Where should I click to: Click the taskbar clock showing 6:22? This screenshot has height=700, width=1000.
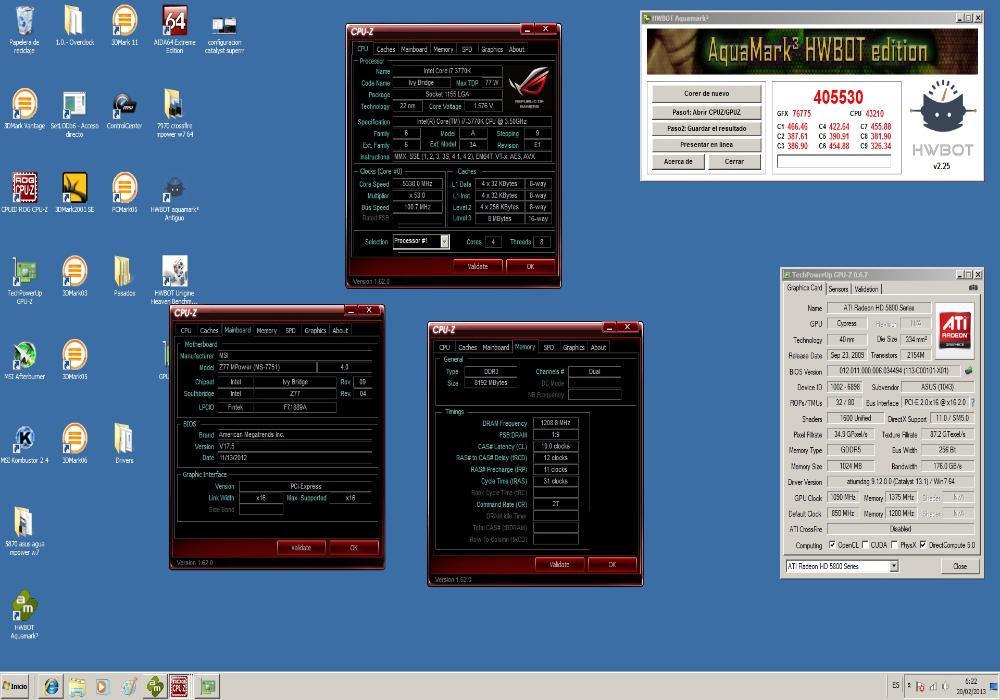pyautogui.click(x=971, y=686)
